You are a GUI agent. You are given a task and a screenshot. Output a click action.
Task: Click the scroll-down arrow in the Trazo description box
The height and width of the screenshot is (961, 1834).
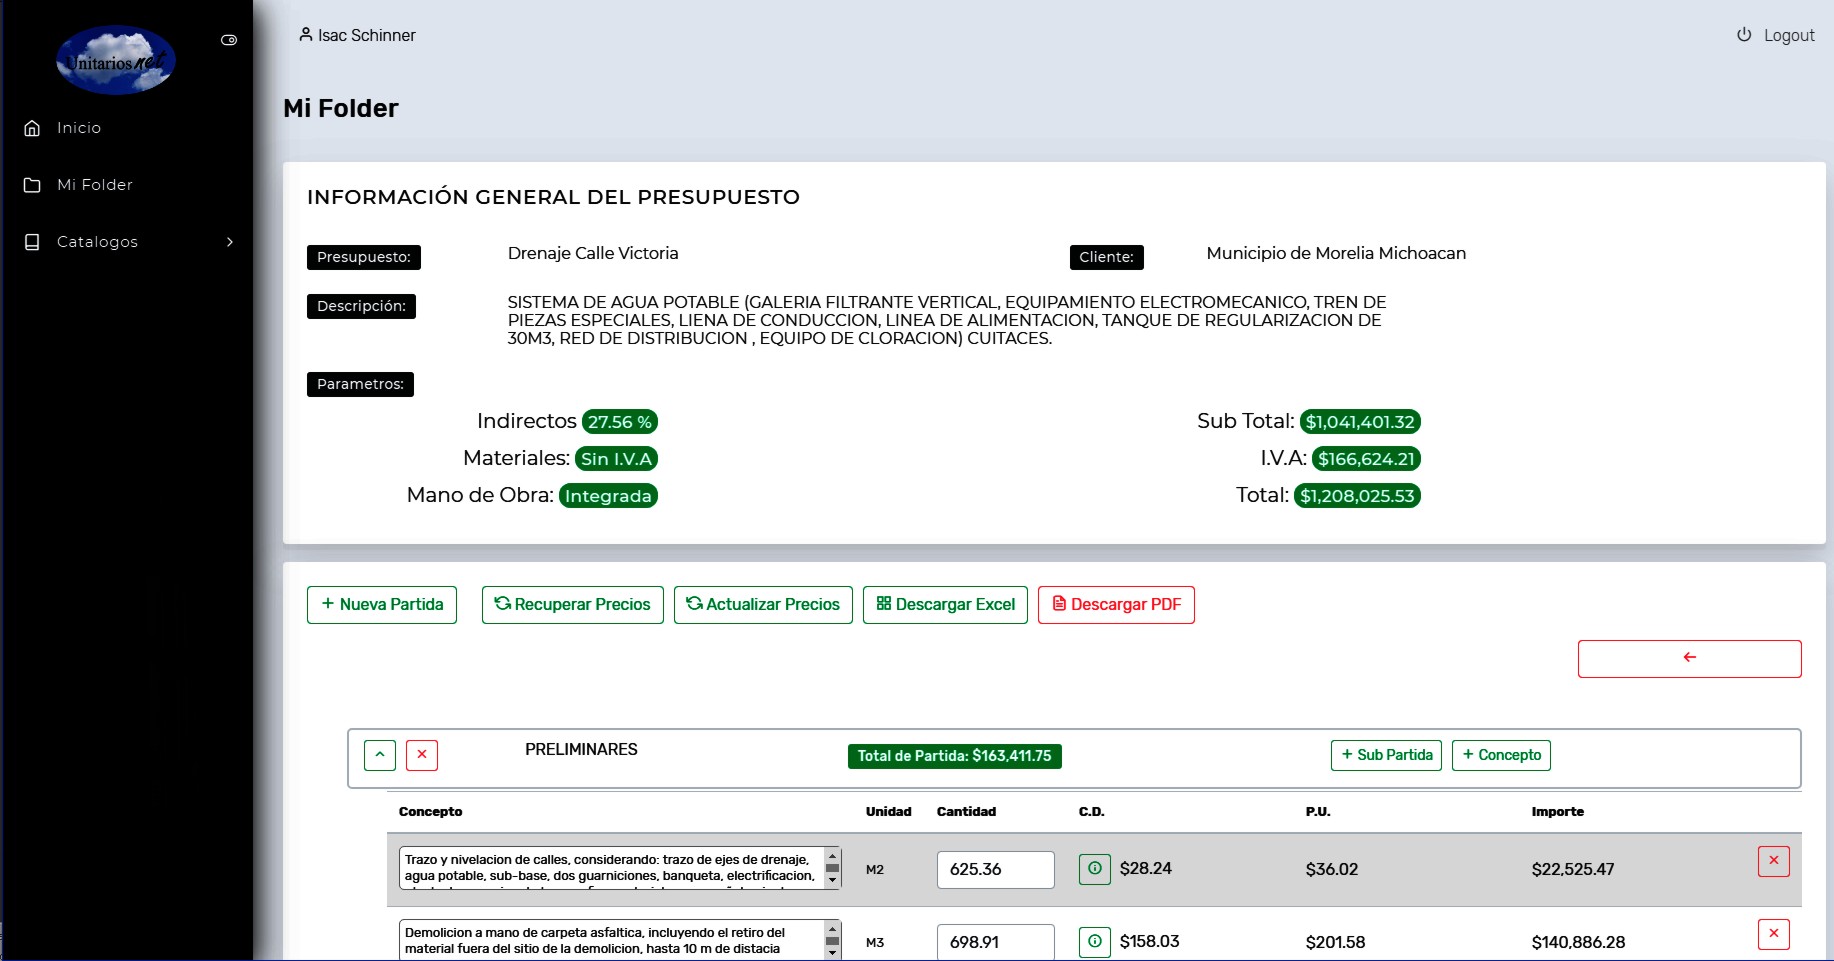tap(832, 882)
